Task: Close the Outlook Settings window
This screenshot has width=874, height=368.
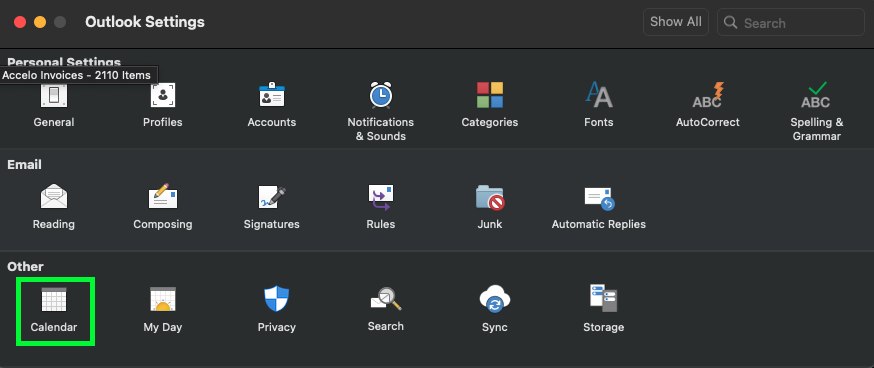Action: point(20,22)
